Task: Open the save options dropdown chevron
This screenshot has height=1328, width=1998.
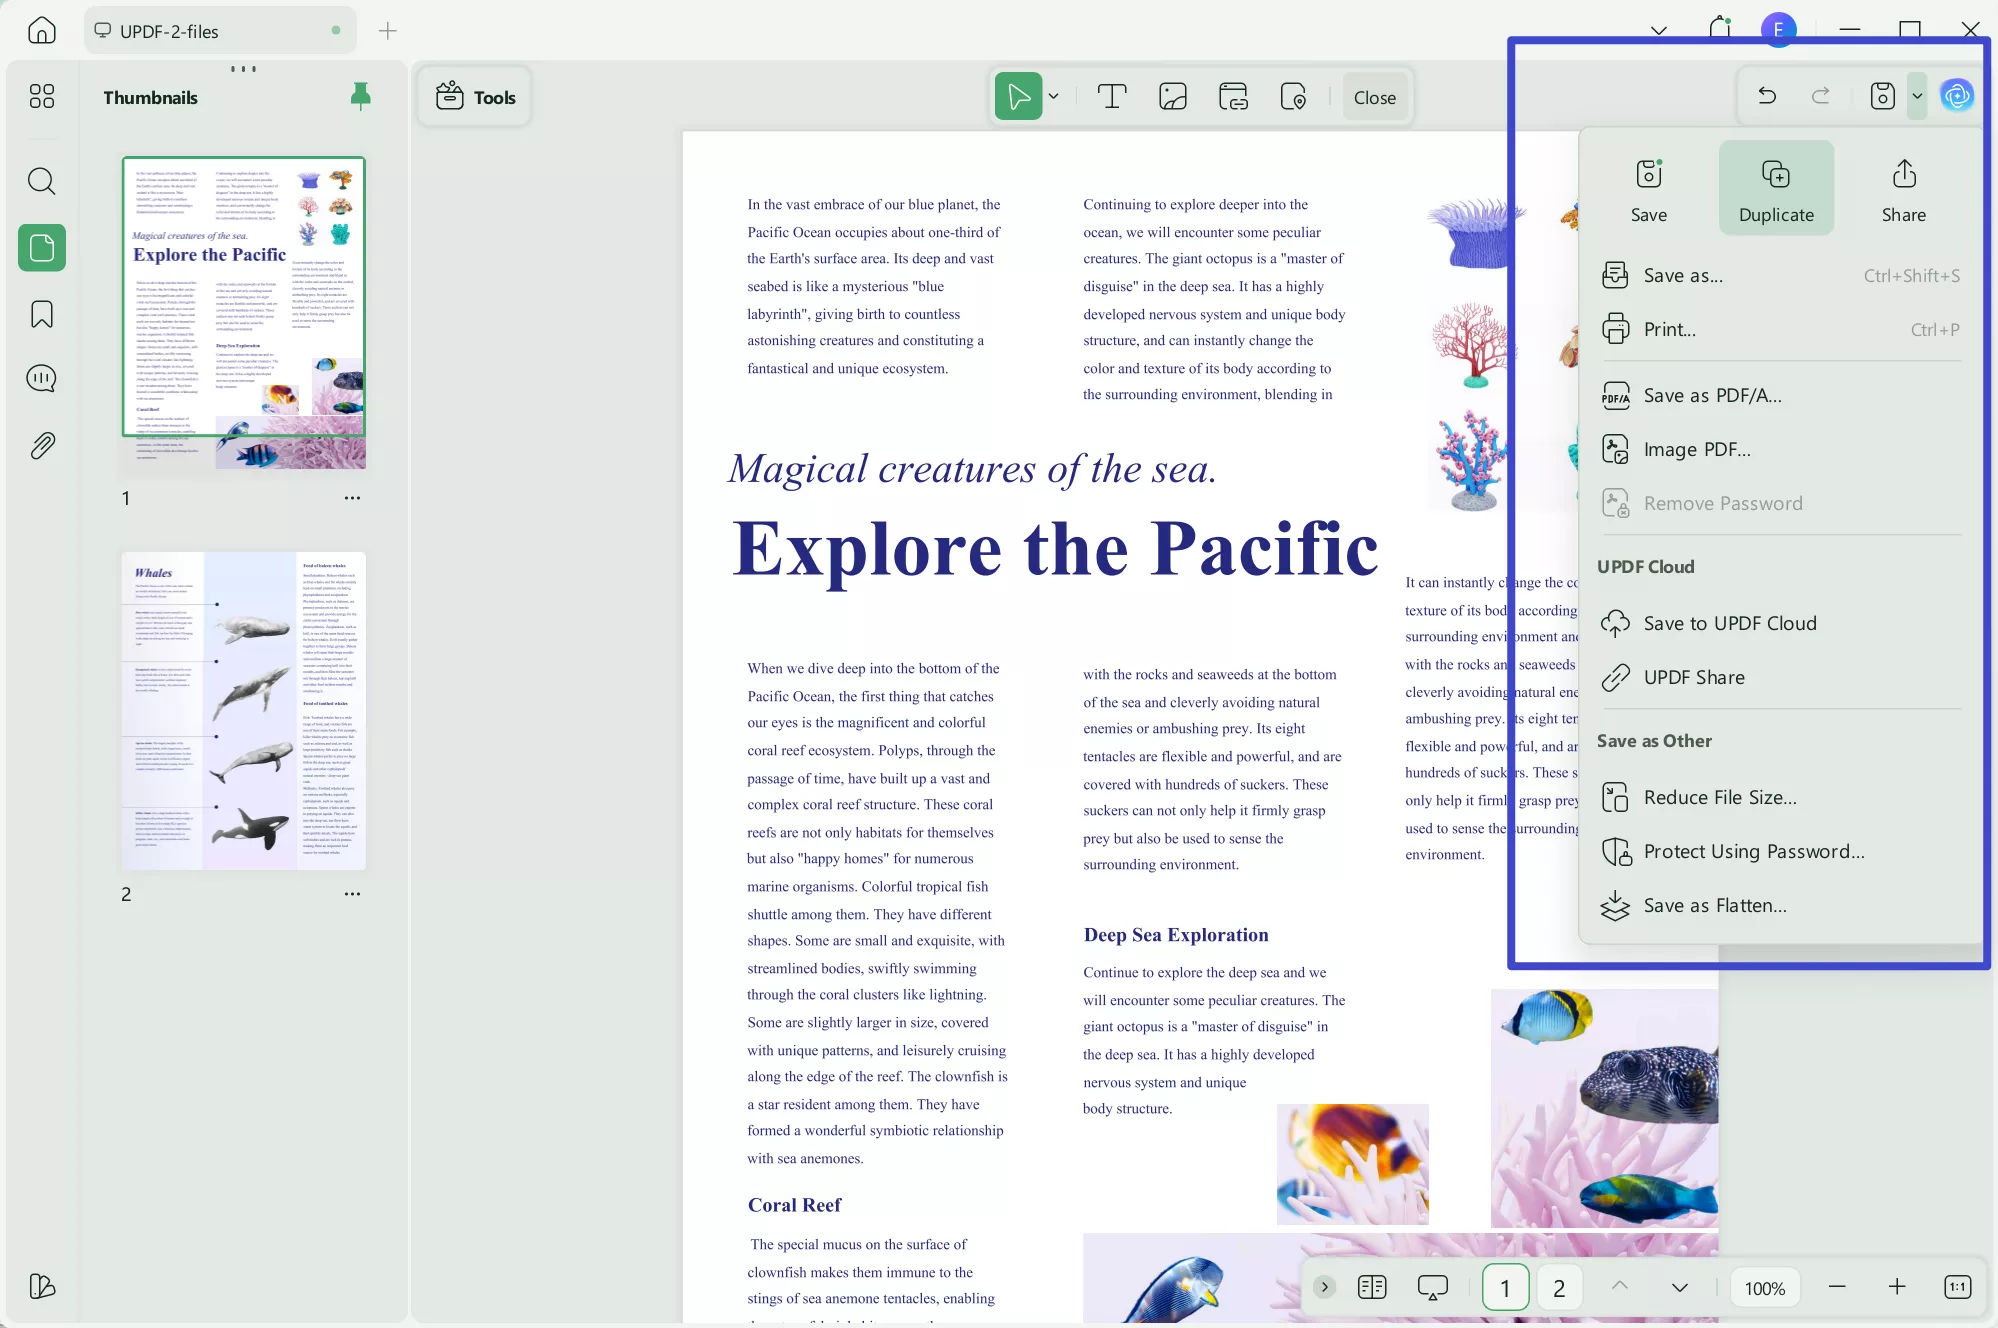Action: 1917,95
